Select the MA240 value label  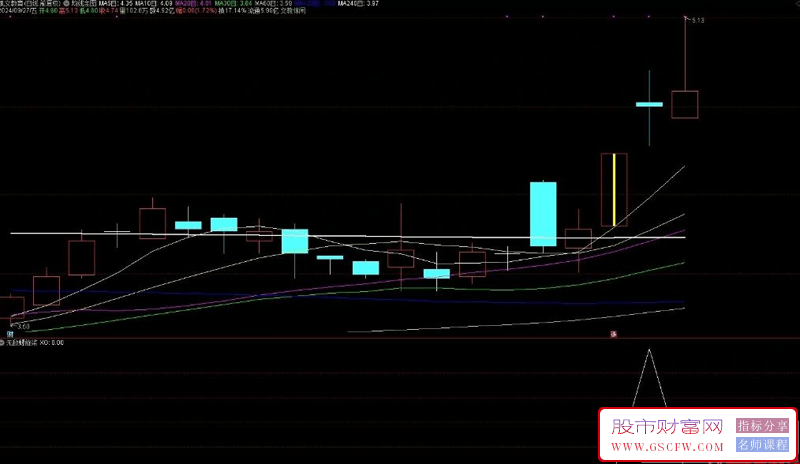pyautogui.click(x=358, y=3)
